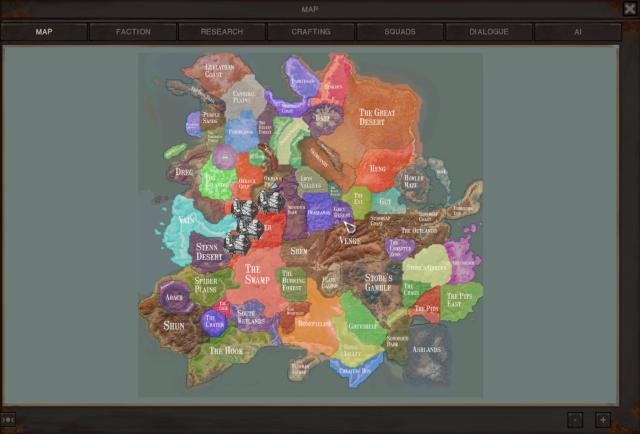This screenshot has height=434, width=640.
Task: Click the Greyshelf region label
Action: [x=362, y=326]
